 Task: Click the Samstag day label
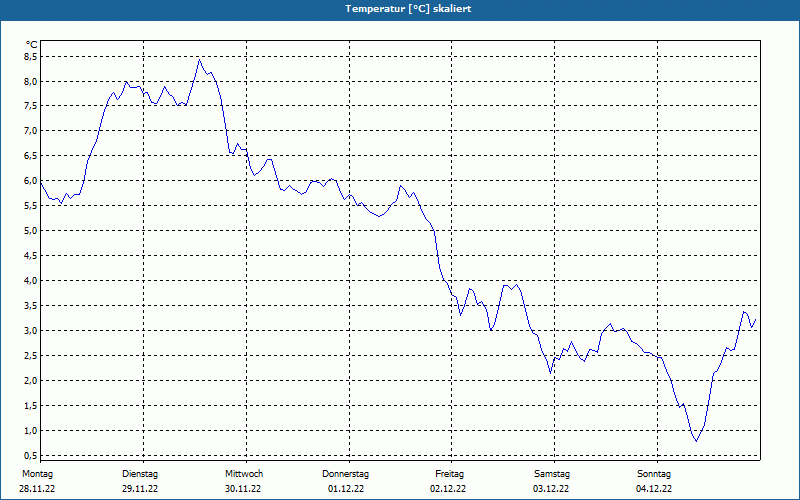click(552, 474)
